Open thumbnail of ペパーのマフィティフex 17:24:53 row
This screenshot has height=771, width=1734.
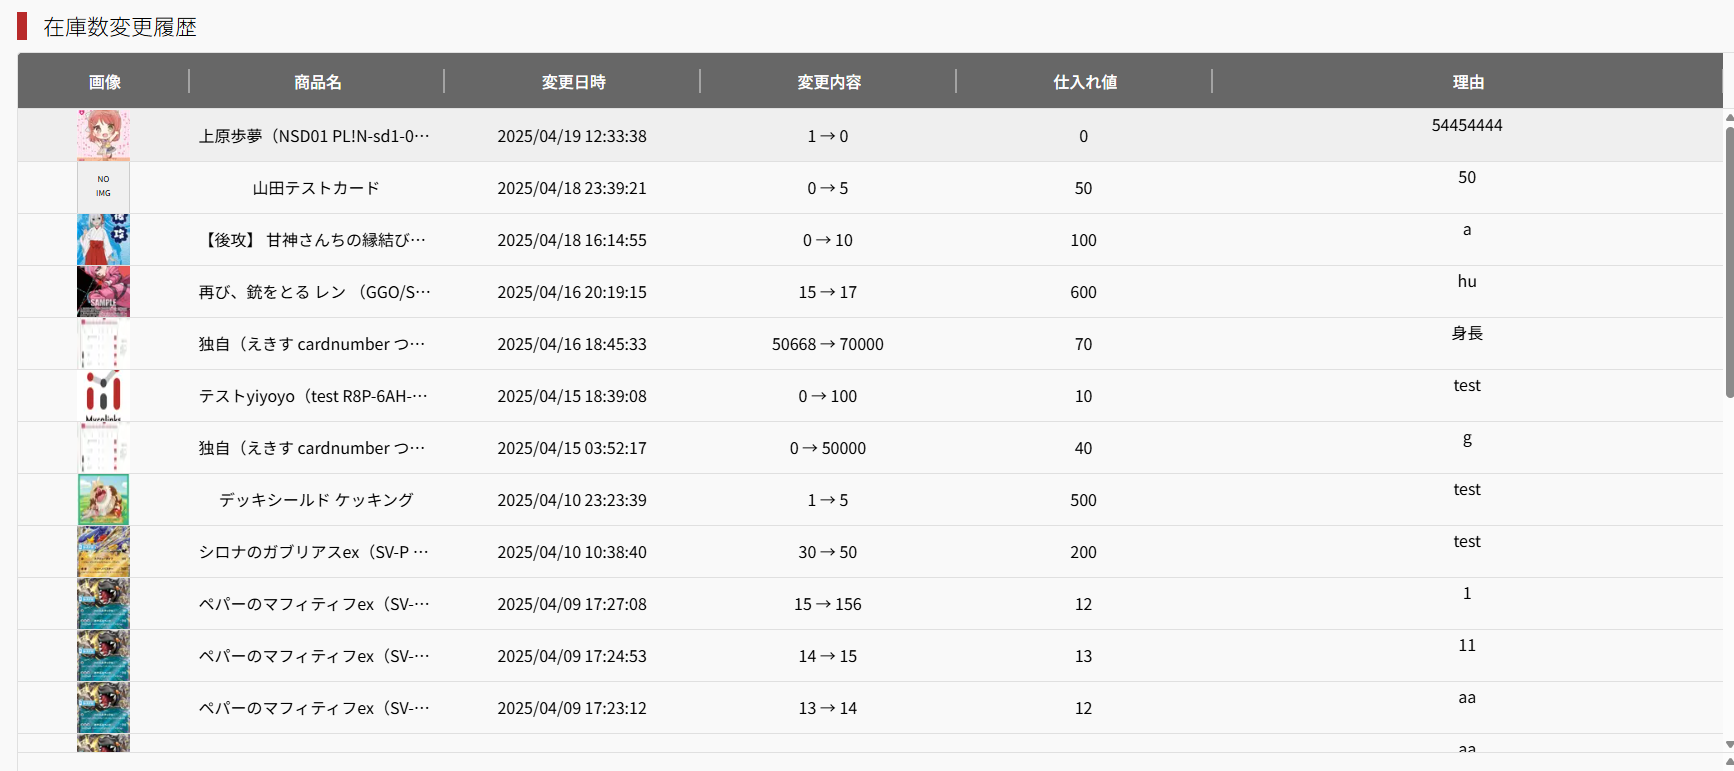(x=103, y=655)
